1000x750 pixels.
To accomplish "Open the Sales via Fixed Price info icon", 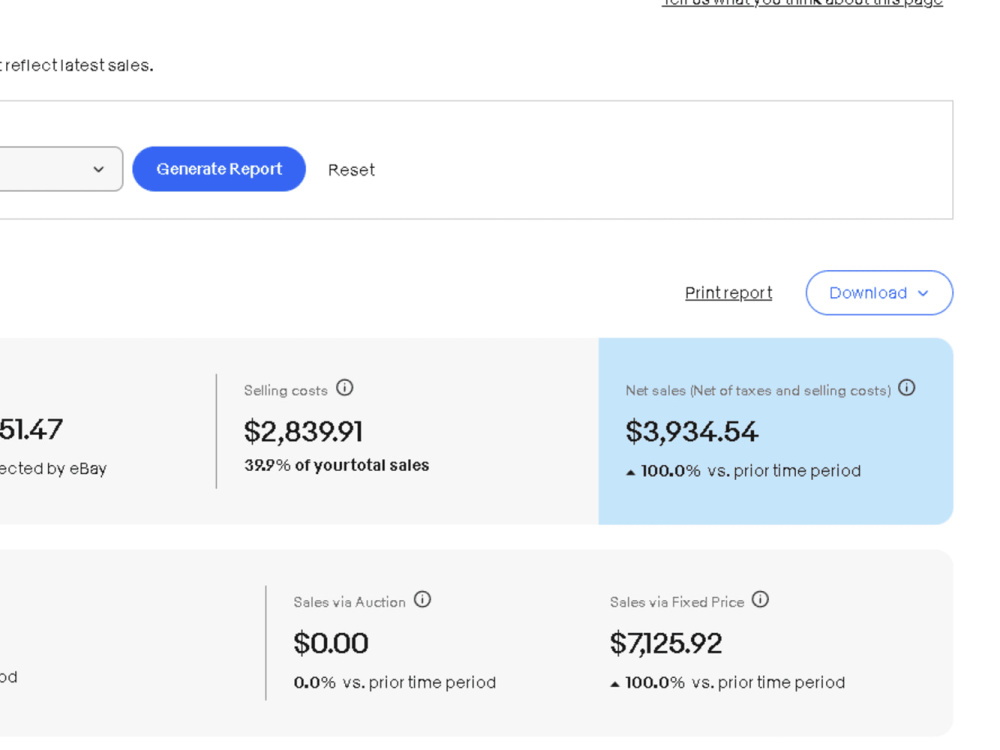I will click(760, 599).
